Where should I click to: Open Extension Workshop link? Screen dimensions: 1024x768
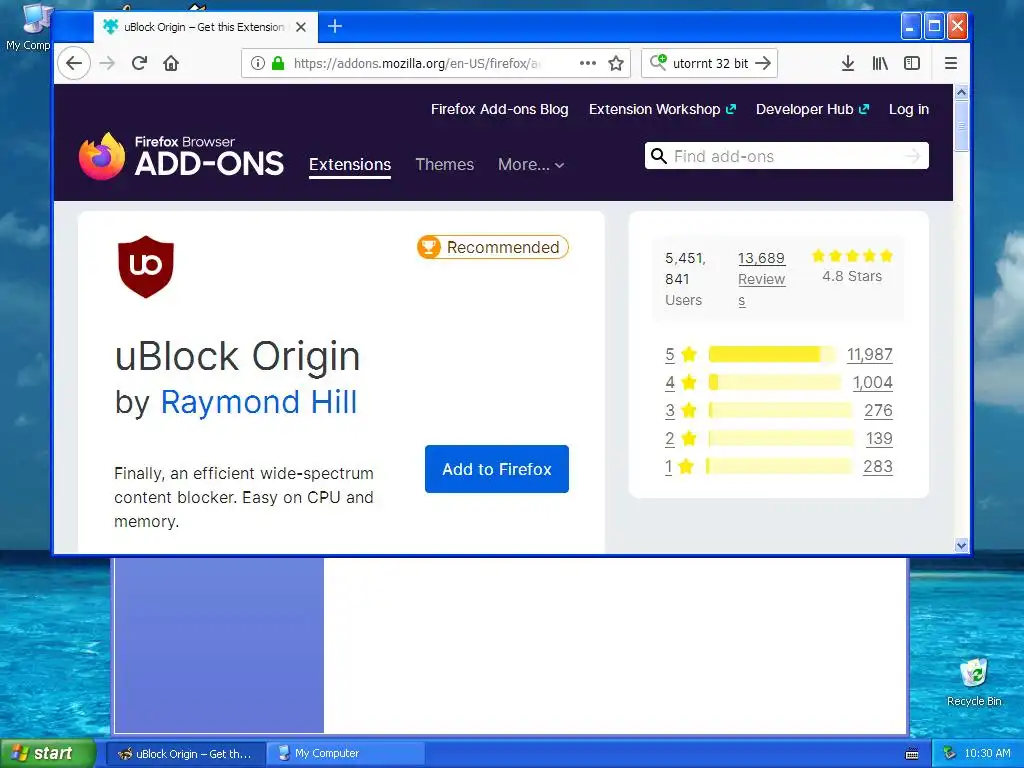(x=662, y=109)
